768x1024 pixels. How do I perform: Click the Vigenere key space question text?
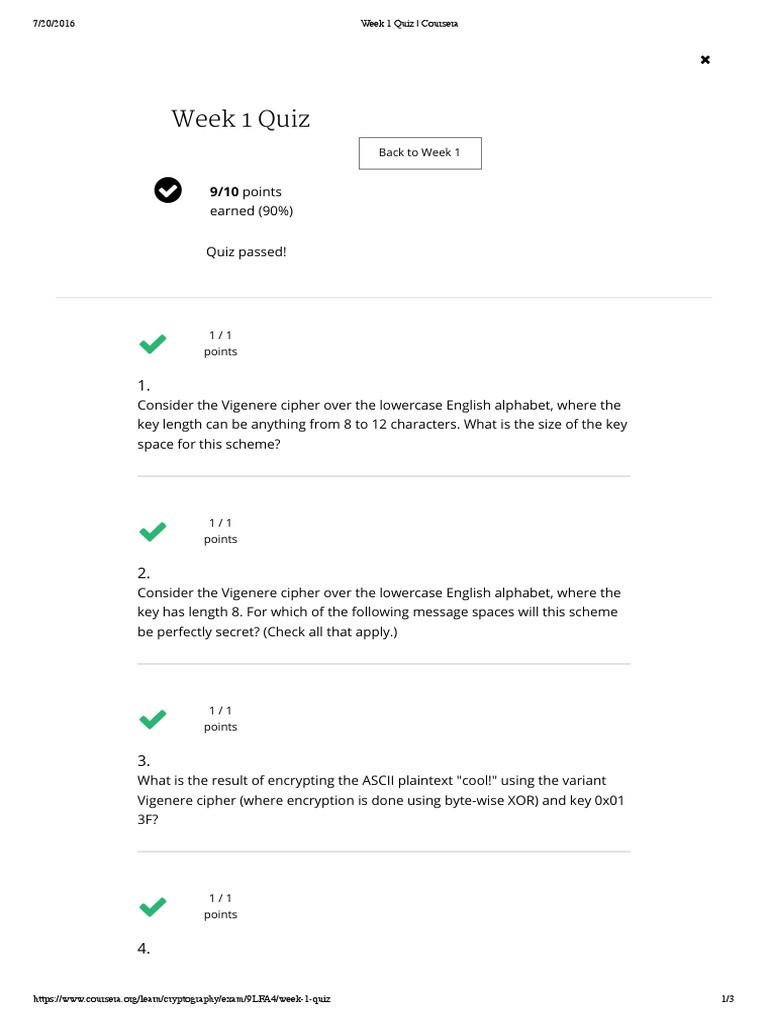pos(379,424)
